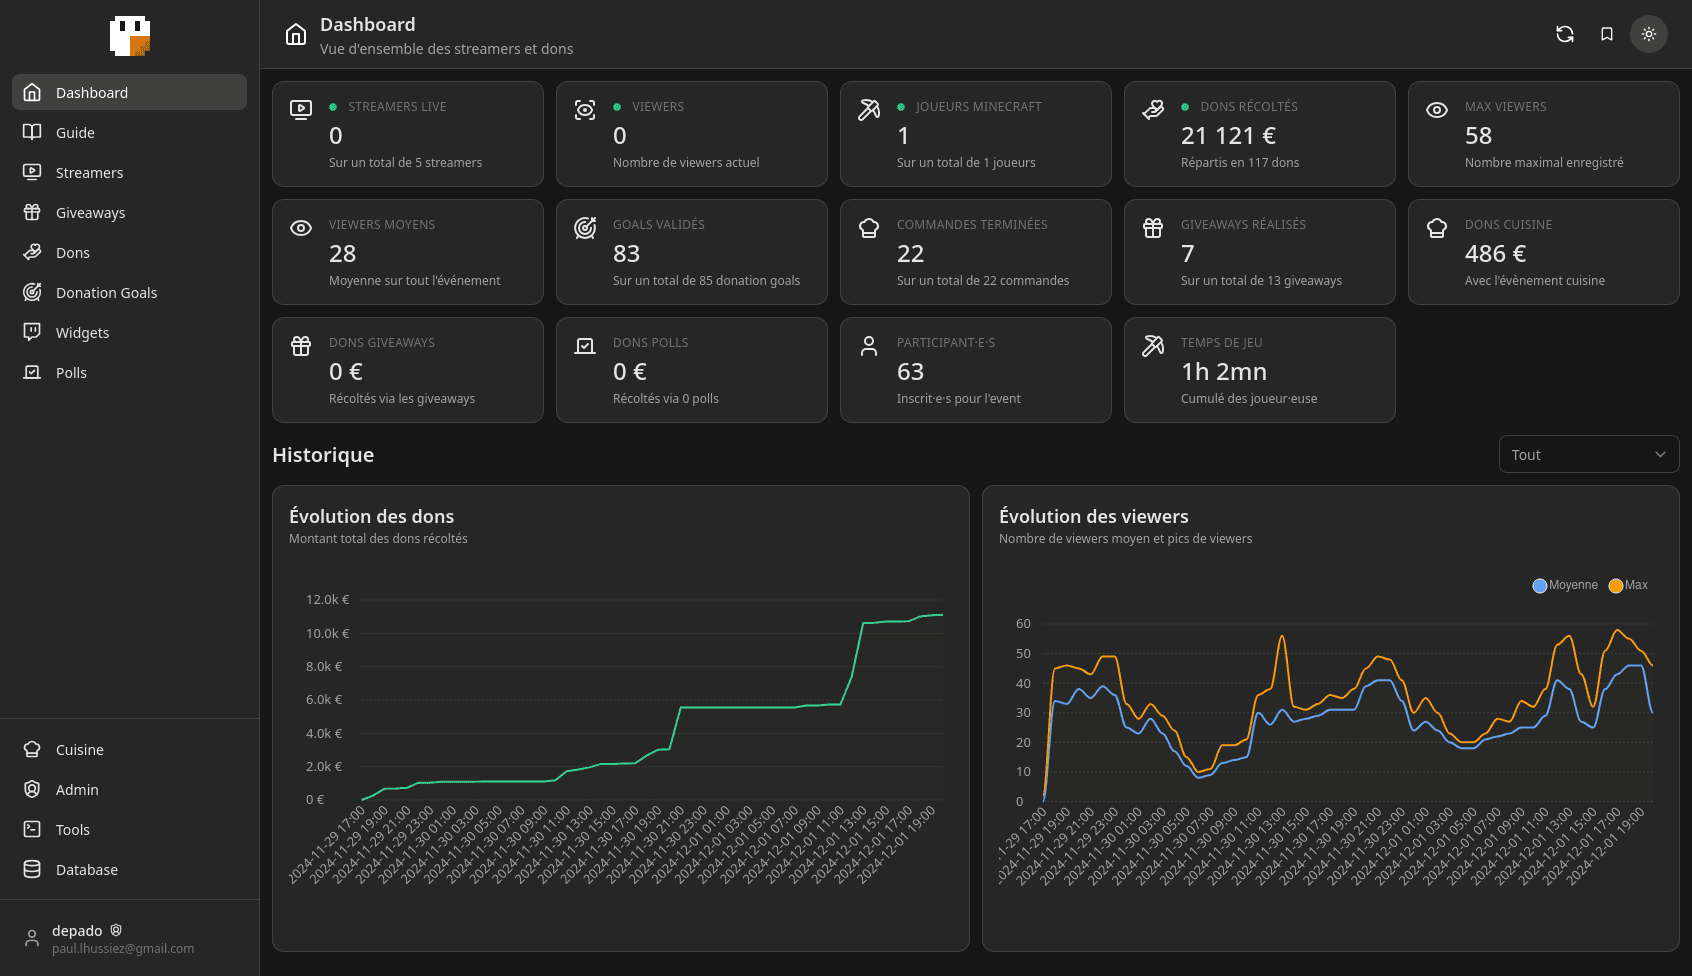Select the Giveaways gift icon
The height and width of the screenshot is (976, 1692).
(33, 212)
